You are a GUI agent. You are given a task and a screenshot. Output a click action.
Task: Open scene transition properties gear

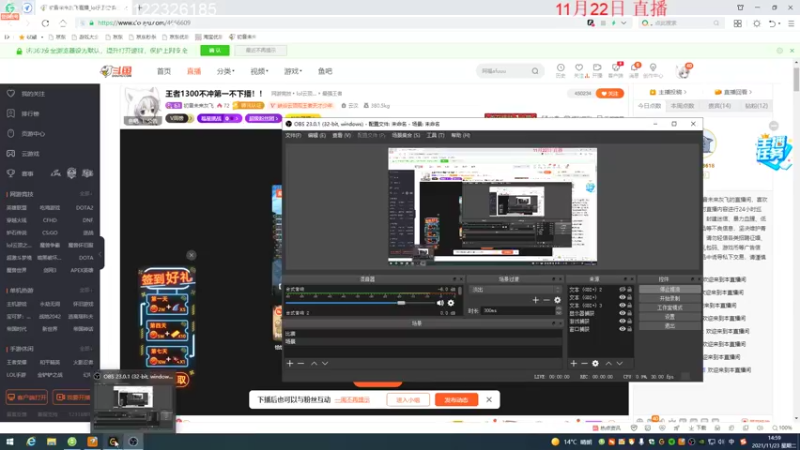click(558, 300)
